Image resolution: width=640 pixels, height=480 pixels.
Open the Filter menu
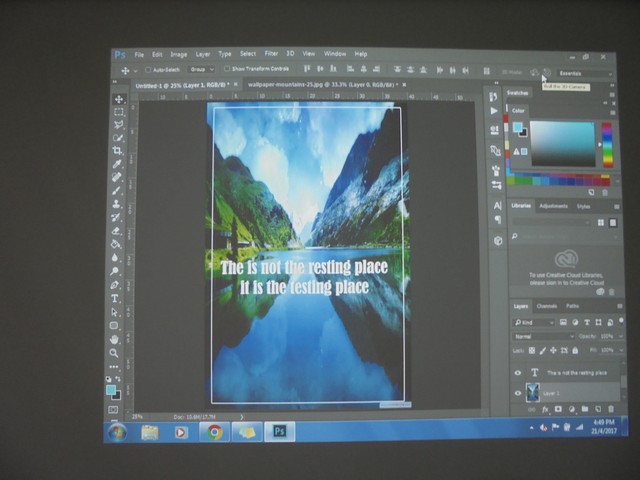coord(271,54)
